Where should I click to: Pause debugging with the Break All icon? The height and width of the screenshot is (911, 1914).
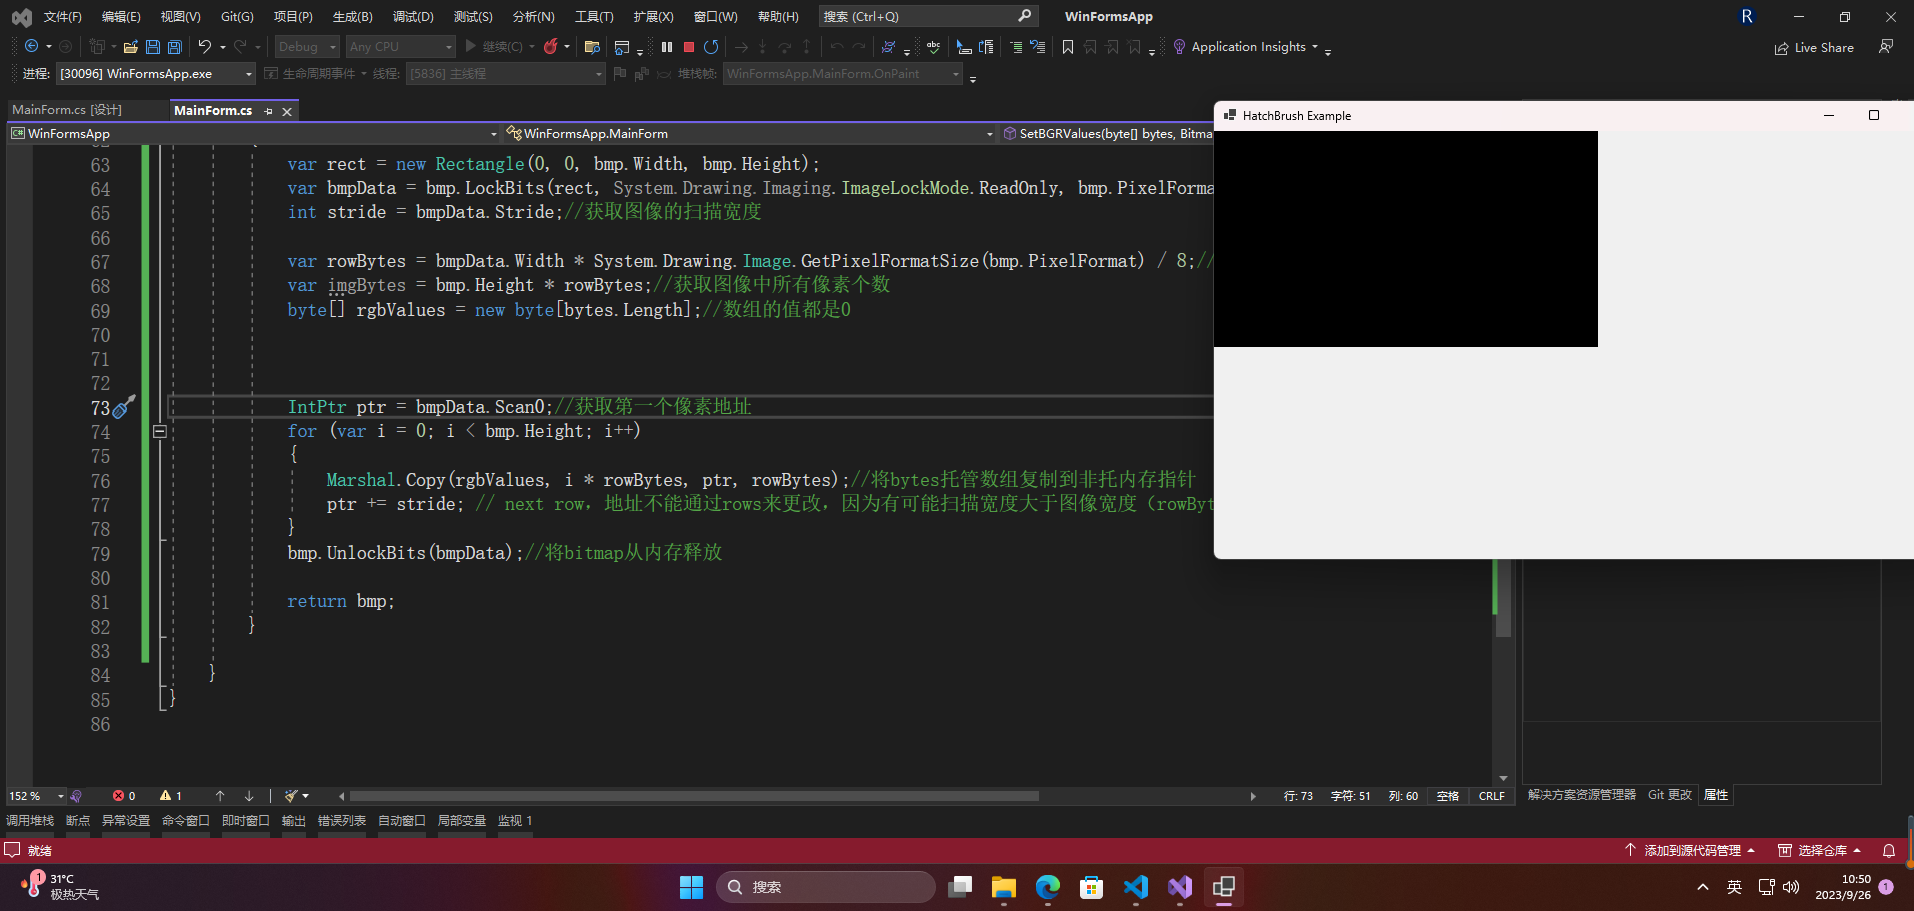click(x=667, y=47)
